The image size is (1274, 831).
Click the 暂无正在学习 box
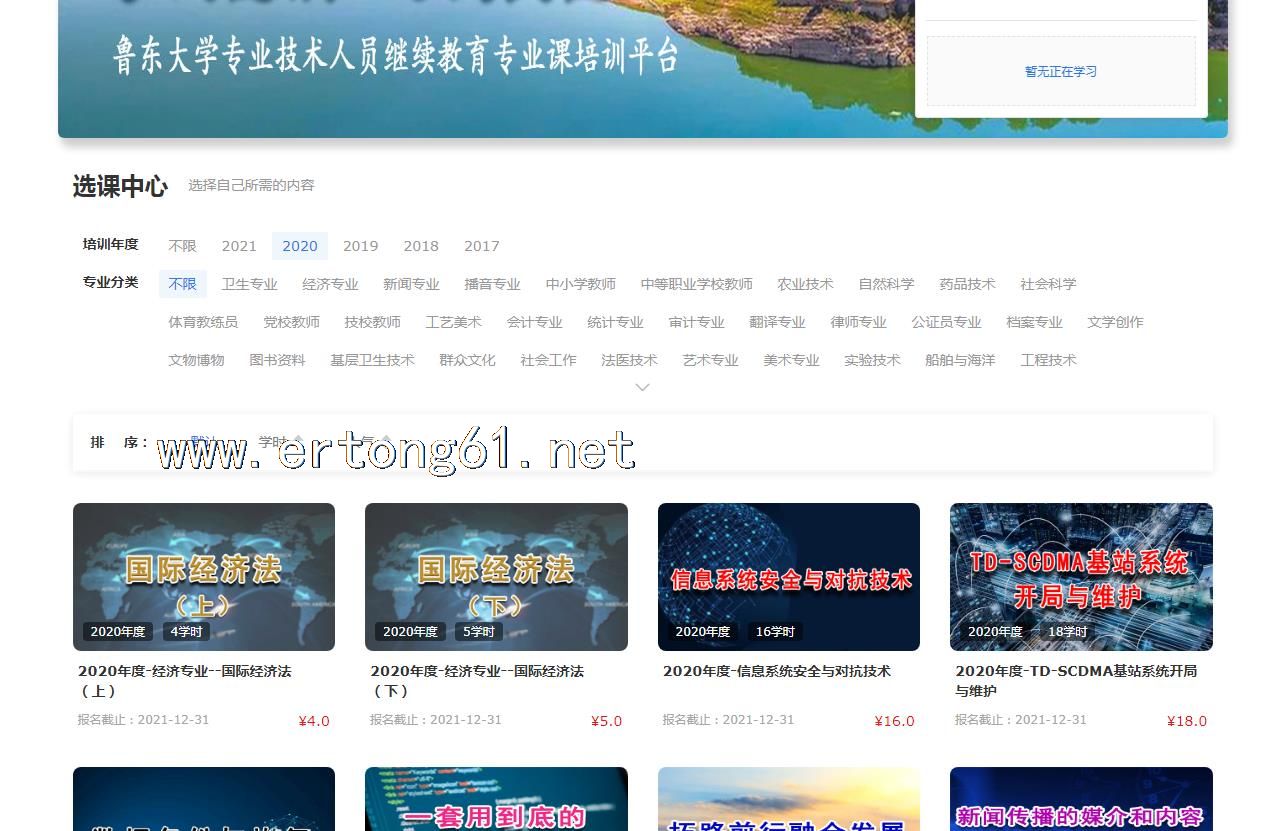pyautogui.click(x=1060, y=72)
